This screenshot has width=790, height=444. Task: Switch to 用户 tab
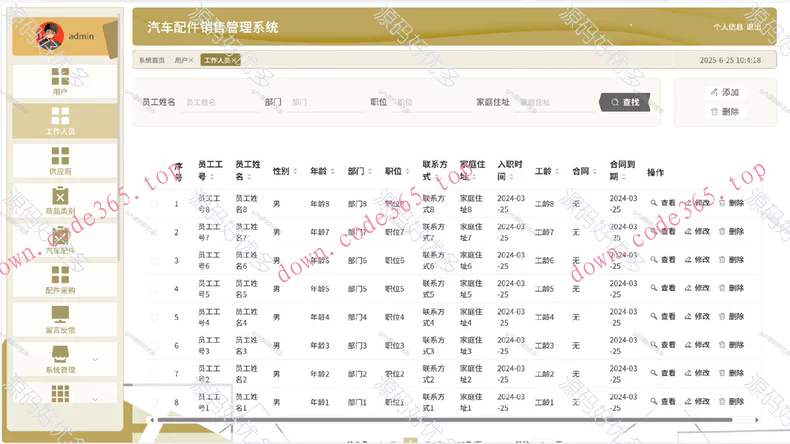181,60
